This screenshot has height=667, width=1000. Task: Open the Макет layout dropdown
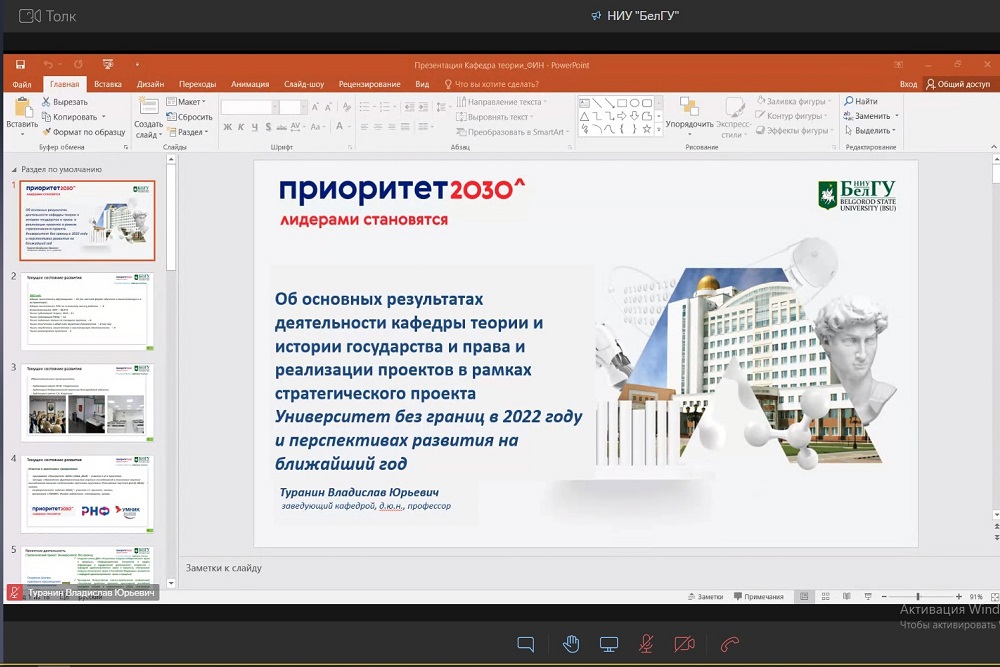click(189, 102)
